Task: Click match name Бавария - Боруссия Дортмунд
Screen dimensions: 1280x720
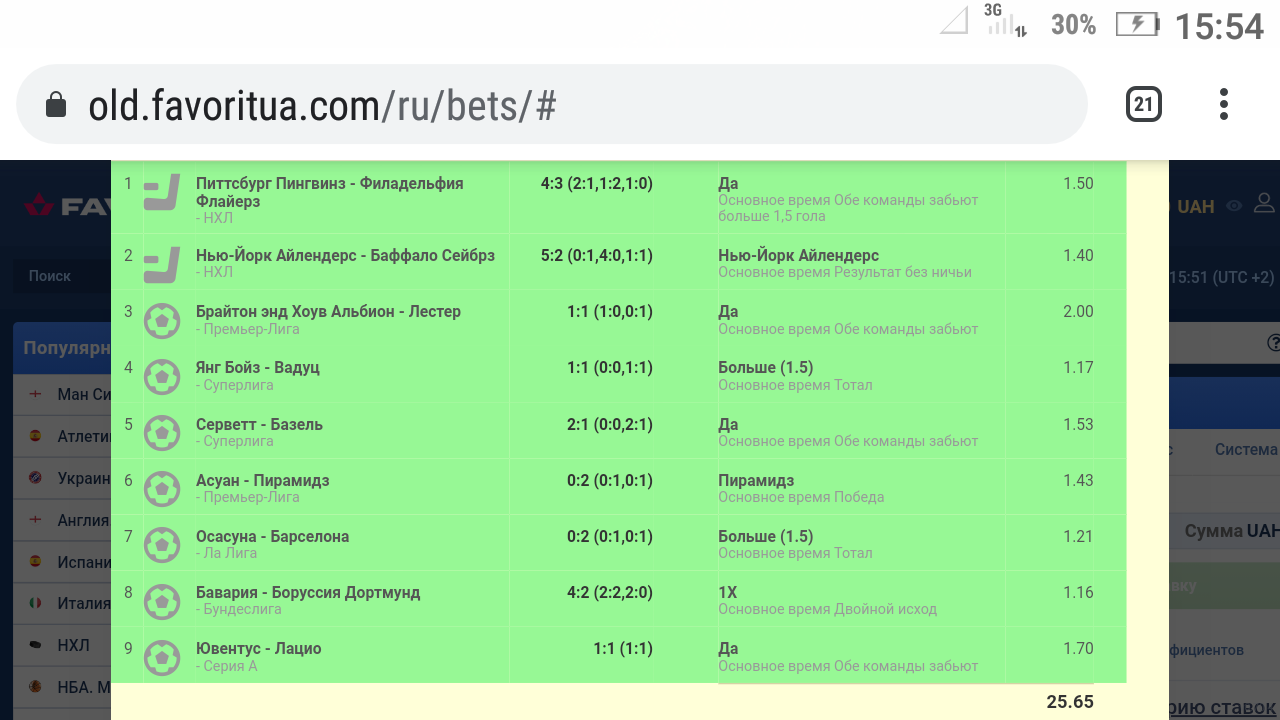Action: click(x=308, y=592)
